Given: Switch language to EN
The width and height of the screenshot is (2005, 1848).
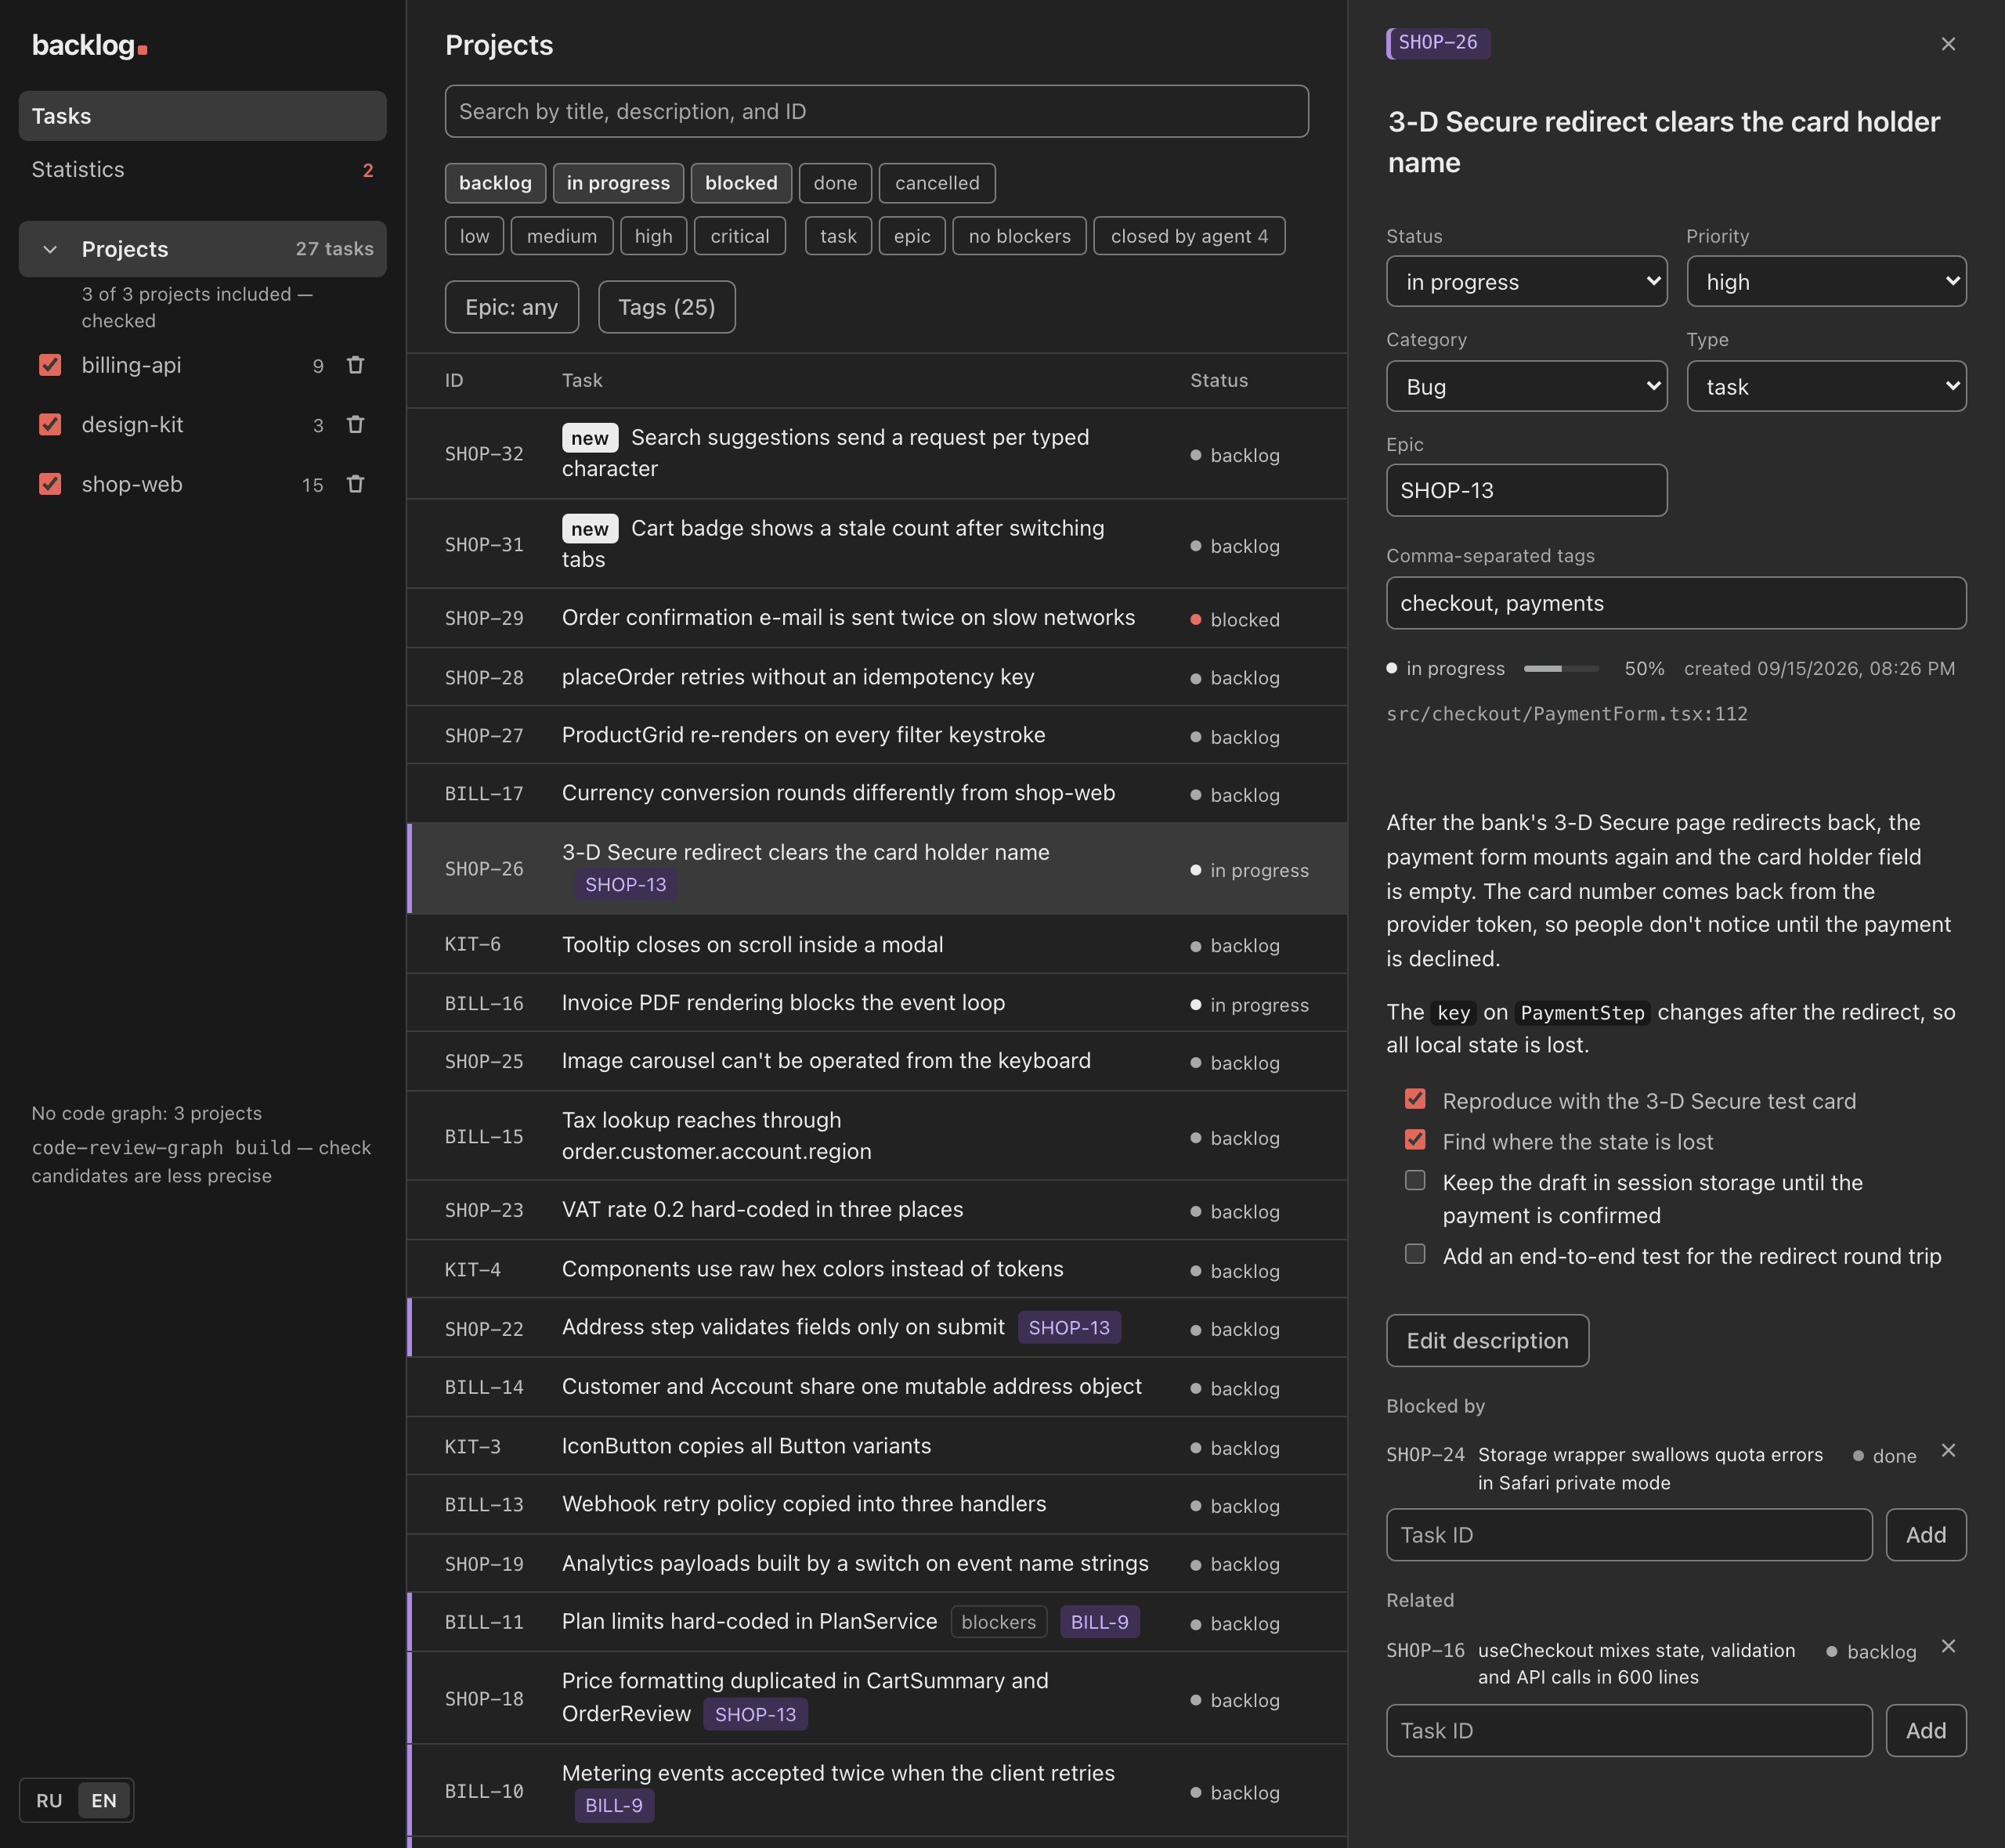Looking at the screenshot, I should [104, 1800].
